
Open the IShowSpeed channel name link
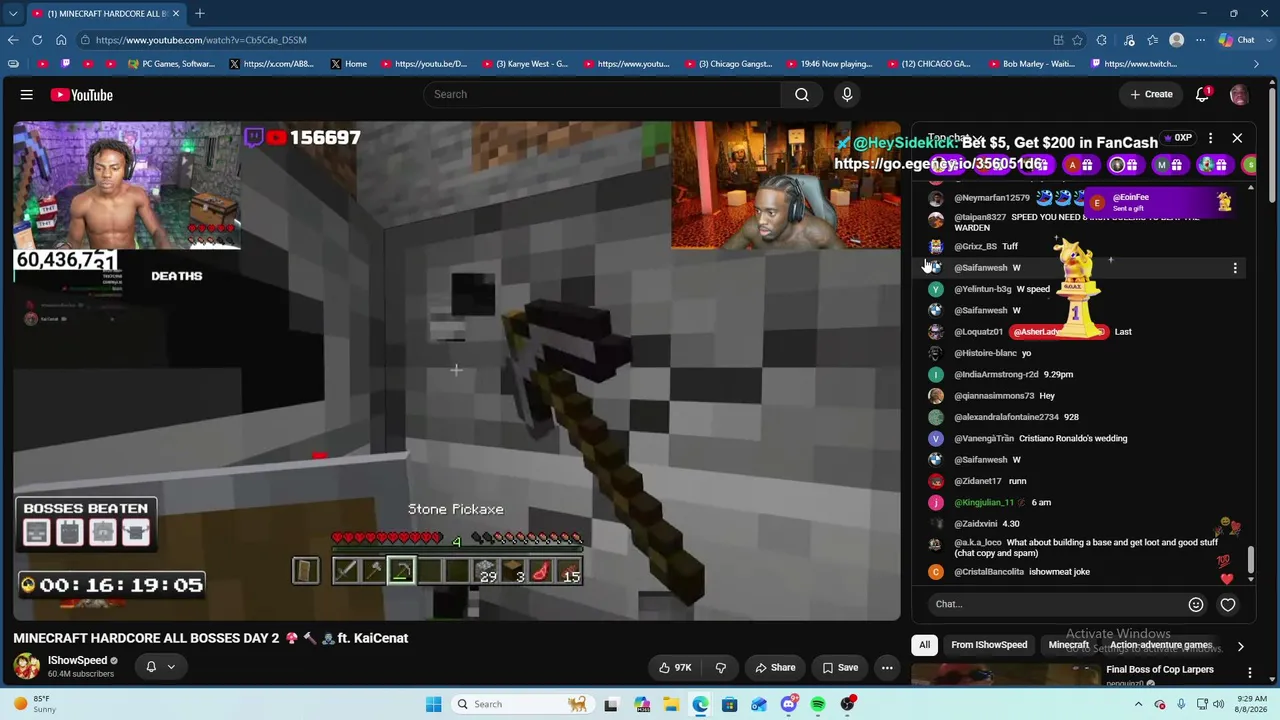[77, 660]
